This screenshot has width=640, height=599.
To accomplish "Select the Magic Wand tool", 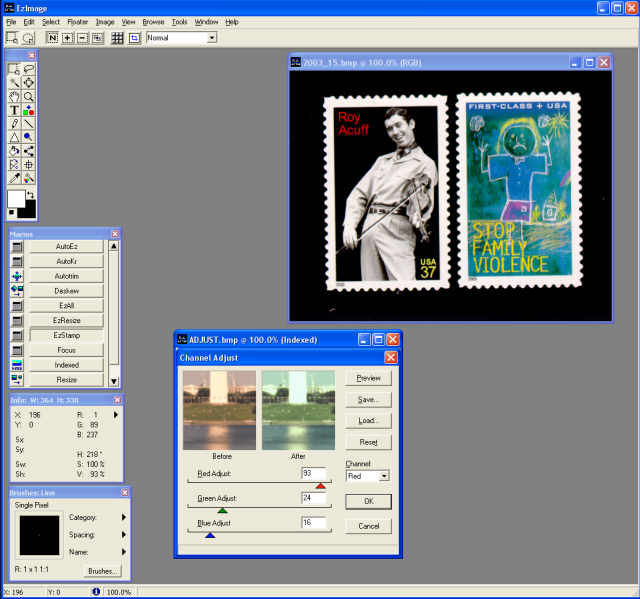I will 14,83.
